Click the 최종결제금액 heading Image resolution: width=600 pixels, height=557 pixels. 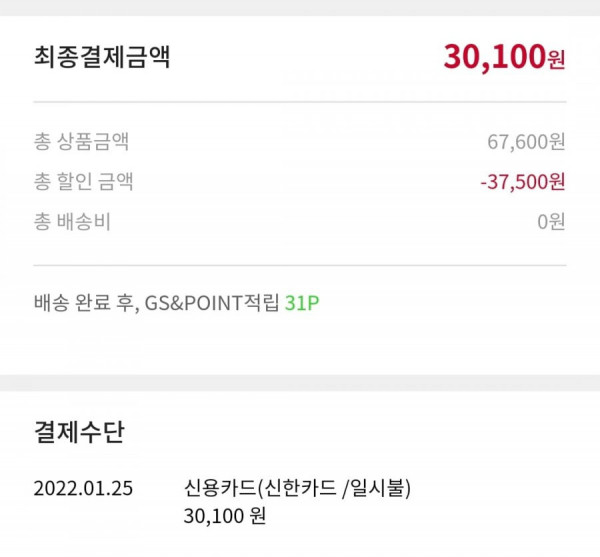[x=102, y=57]
